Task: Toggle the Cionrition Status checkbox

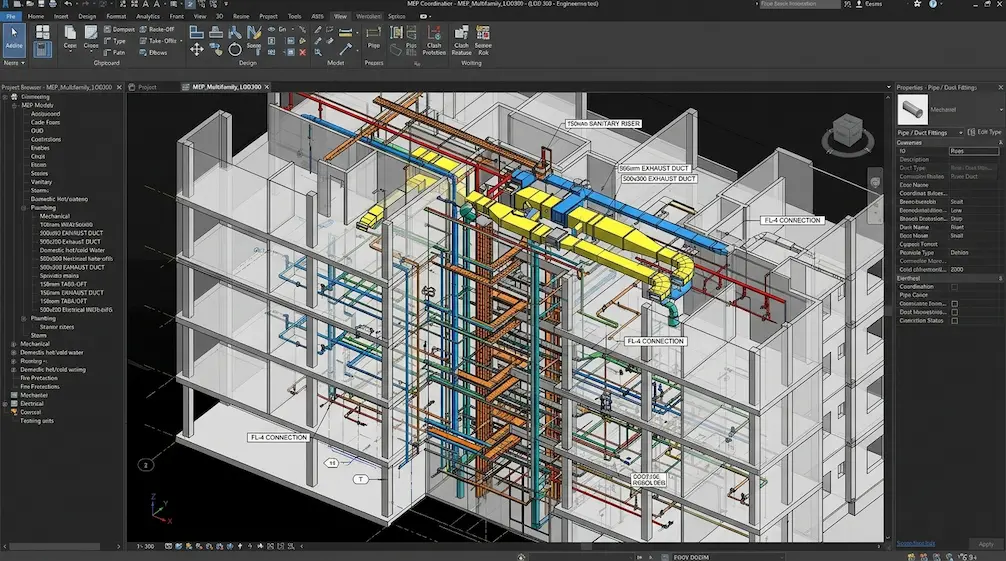Action: 955,320
